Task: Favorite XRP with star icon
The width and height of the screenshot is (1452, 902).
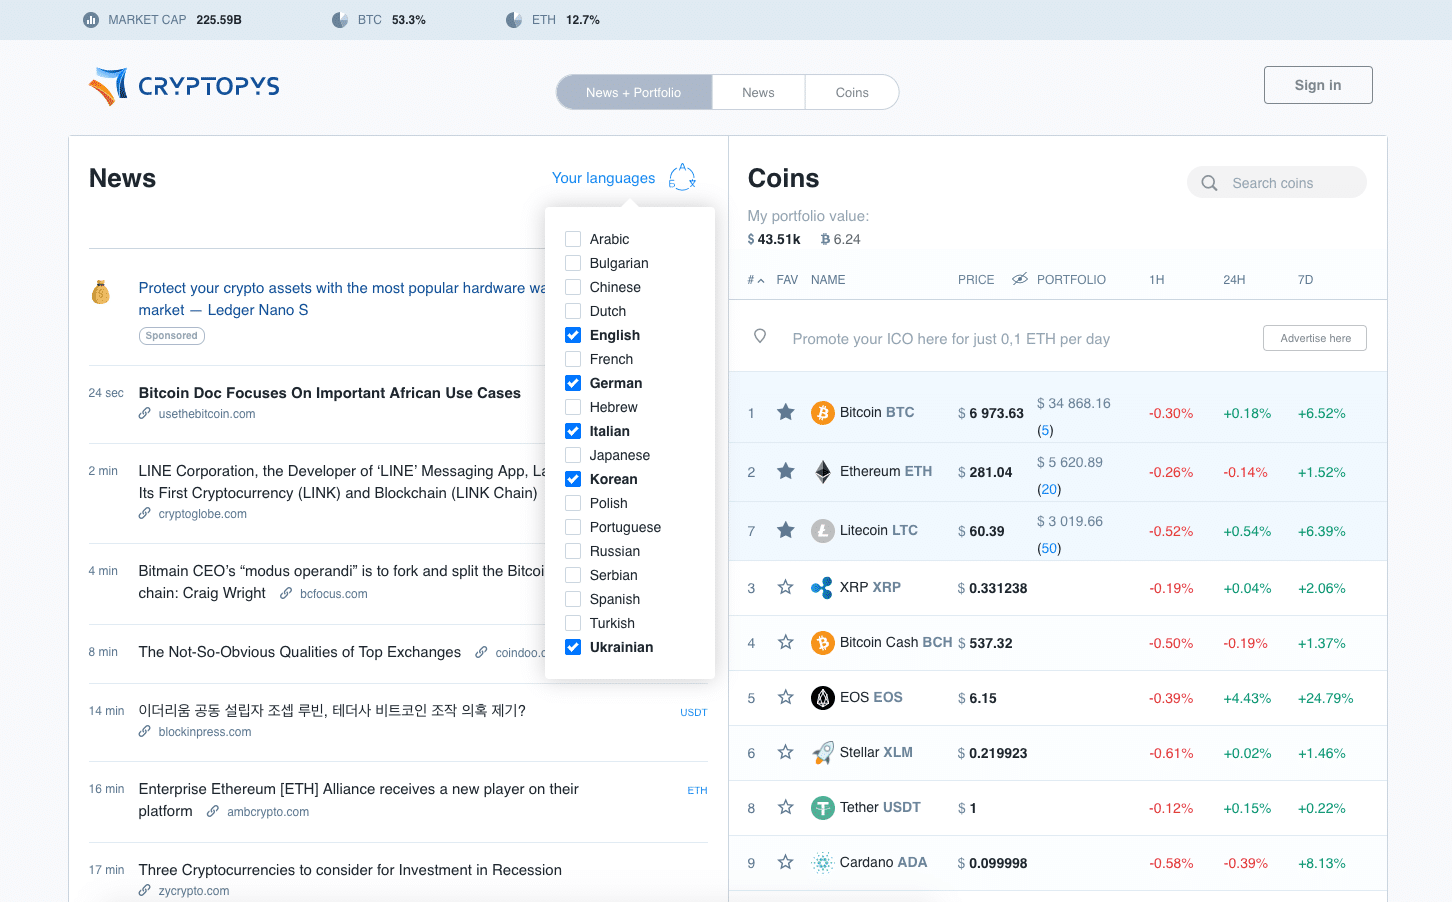Action: click(786, 587)
